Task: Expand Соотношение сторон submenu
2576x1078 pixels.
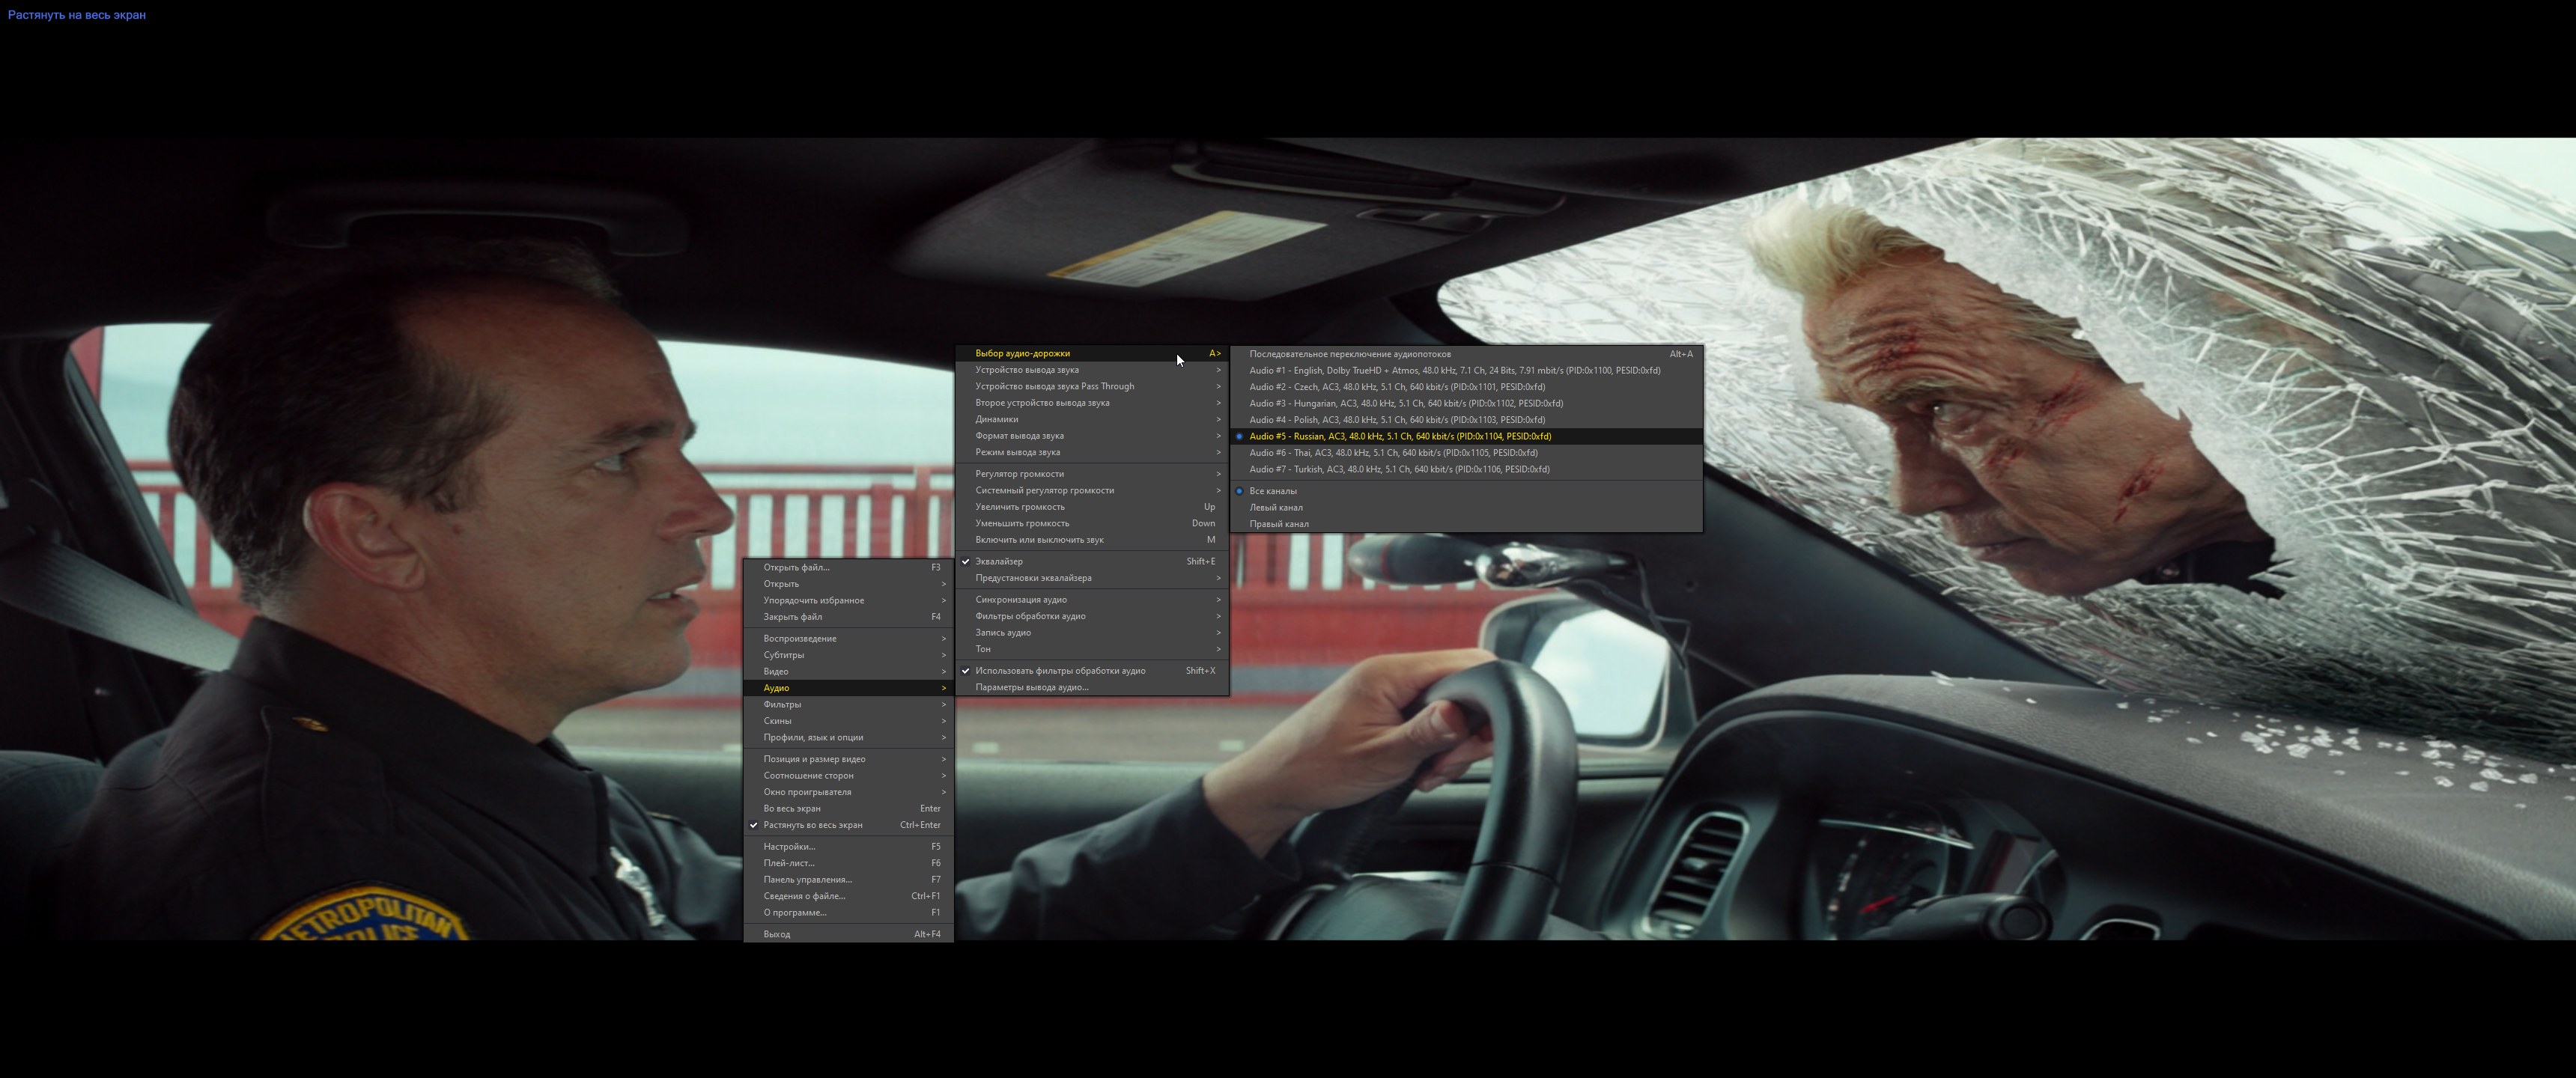Action: coord(848,776)
